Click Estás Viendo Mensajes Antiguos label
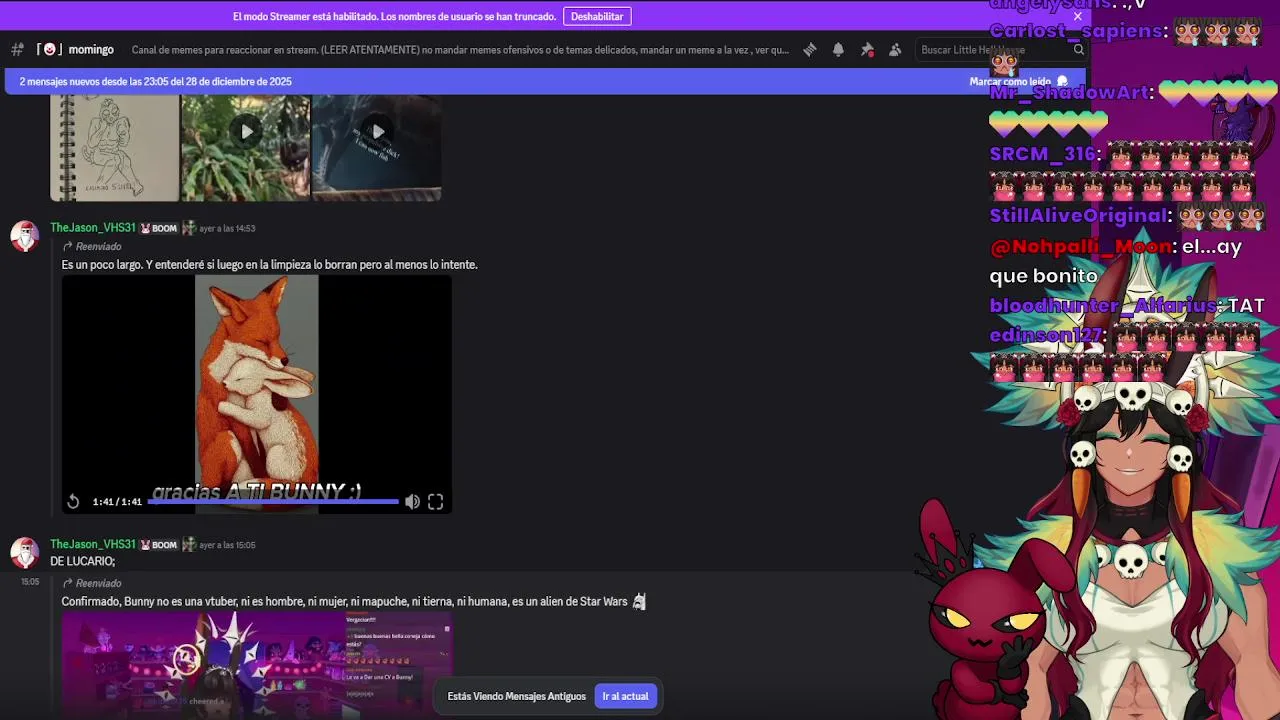This screenshot has width=1280, height=720. point(516,696)
